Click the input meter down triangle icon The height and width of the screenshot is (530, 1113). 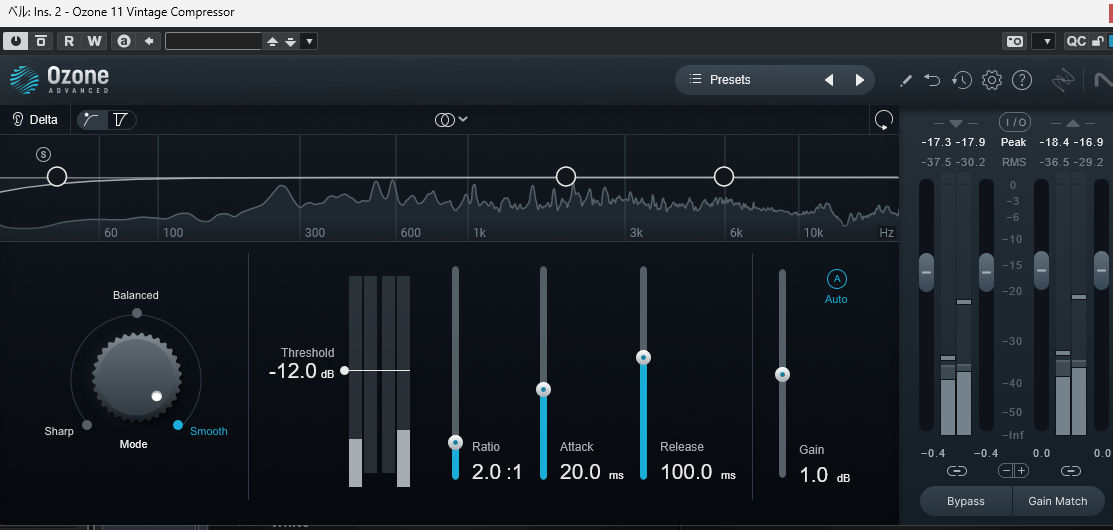(955, 124)
